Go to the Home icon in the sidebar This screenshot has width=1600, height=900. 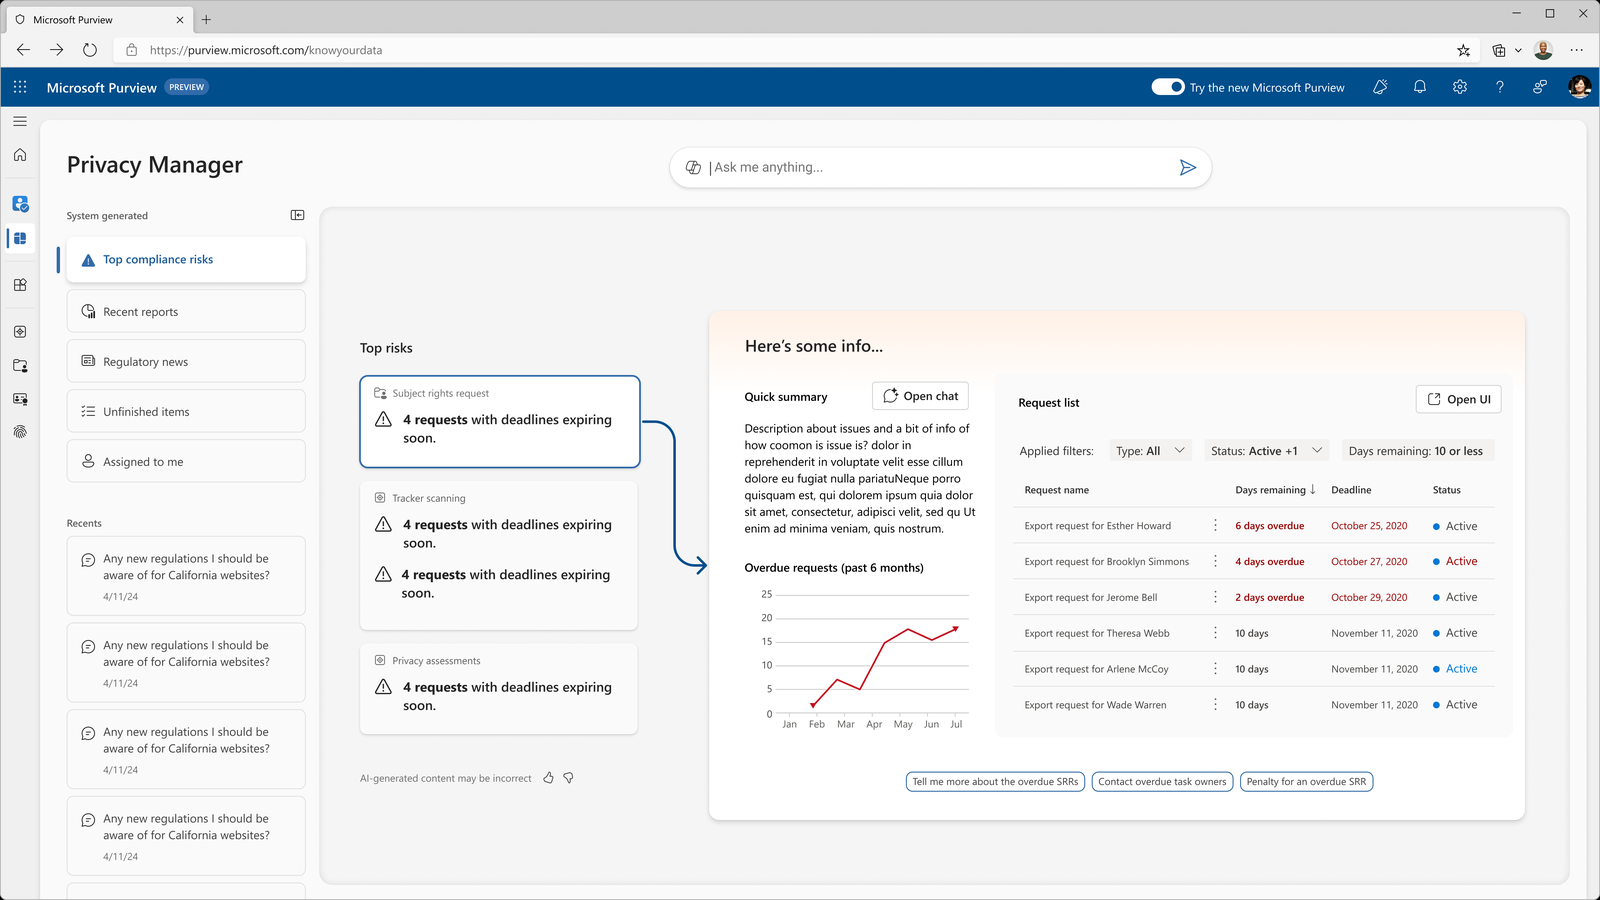(20, 155)
